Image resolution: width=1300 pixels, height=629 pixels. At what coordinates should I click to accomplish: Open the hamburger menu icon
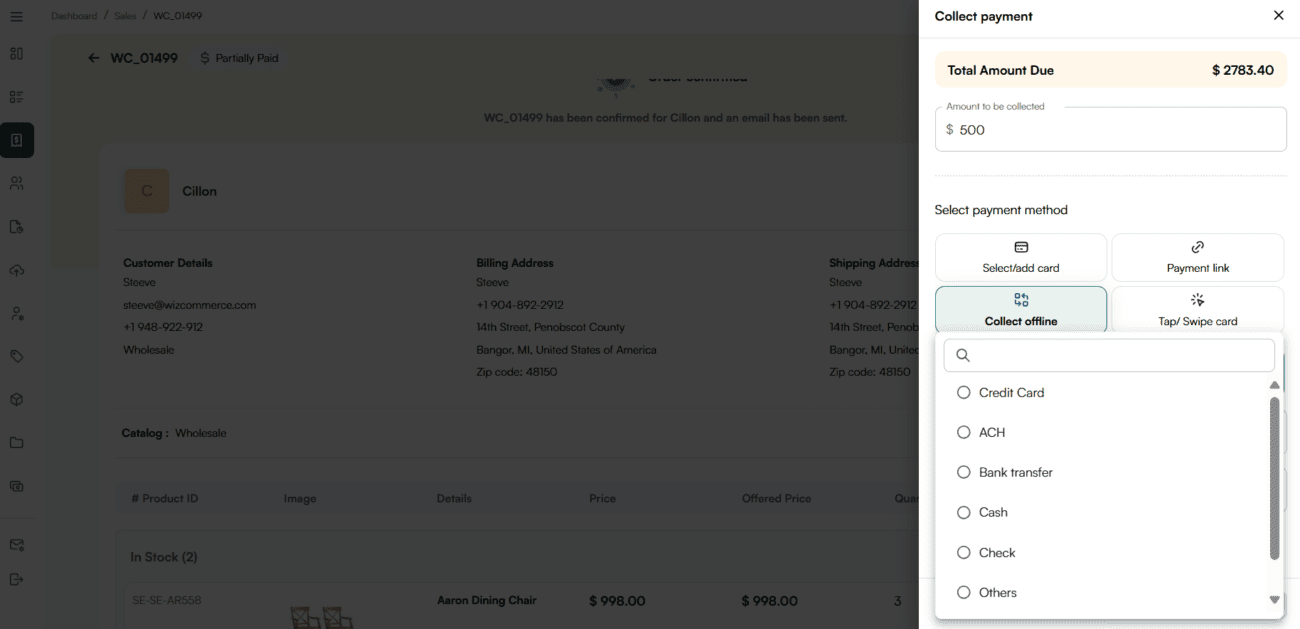tap(16, 17)
